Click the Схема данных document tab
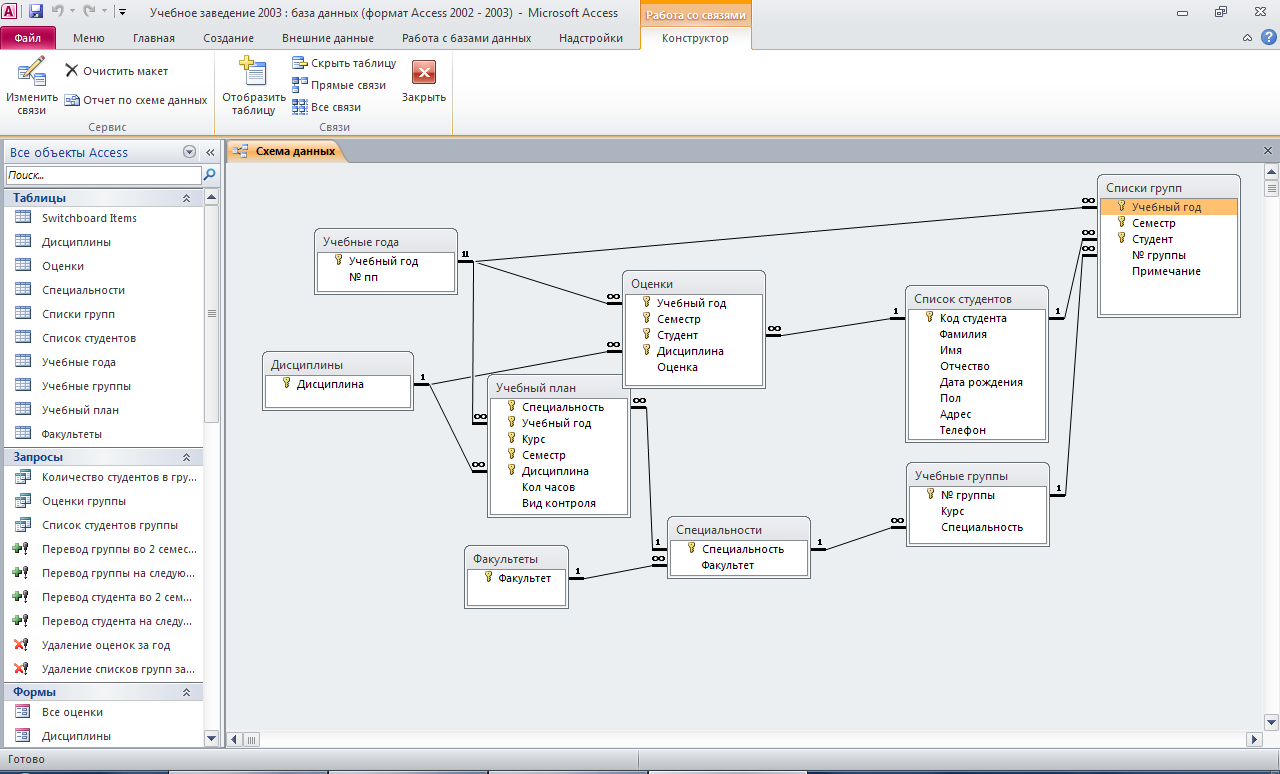The width and height of the screenshot is (1280, 774). tap(286, 151)
